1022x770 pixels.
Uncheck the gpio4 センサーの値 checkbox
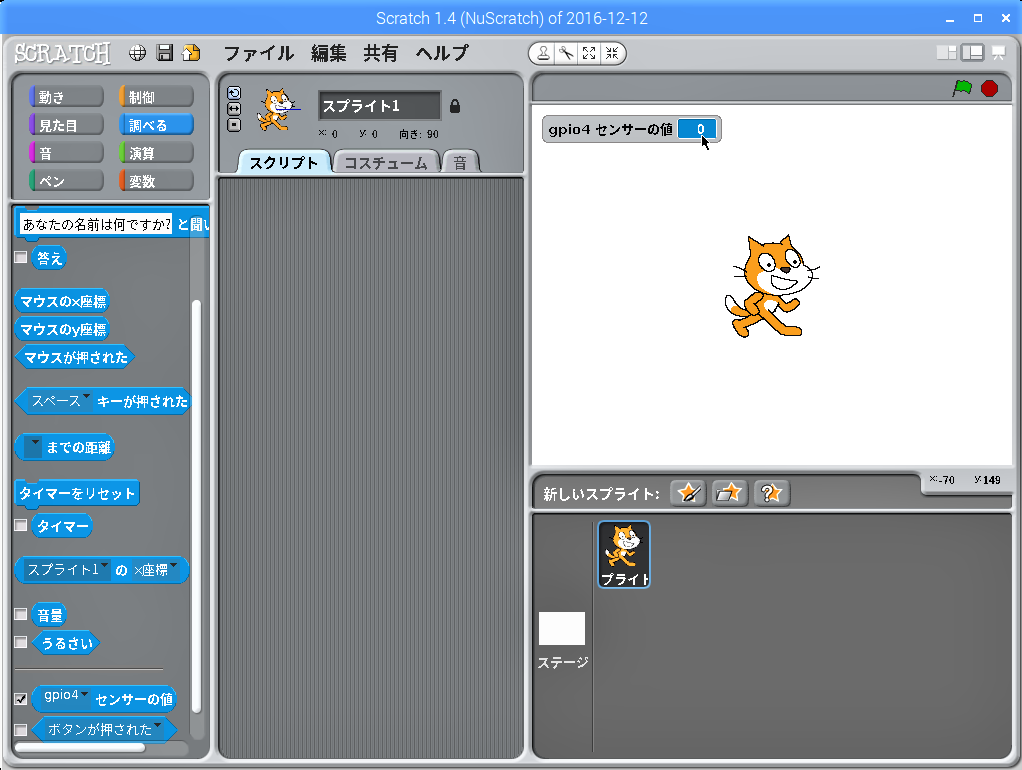(x=21, y=699)
